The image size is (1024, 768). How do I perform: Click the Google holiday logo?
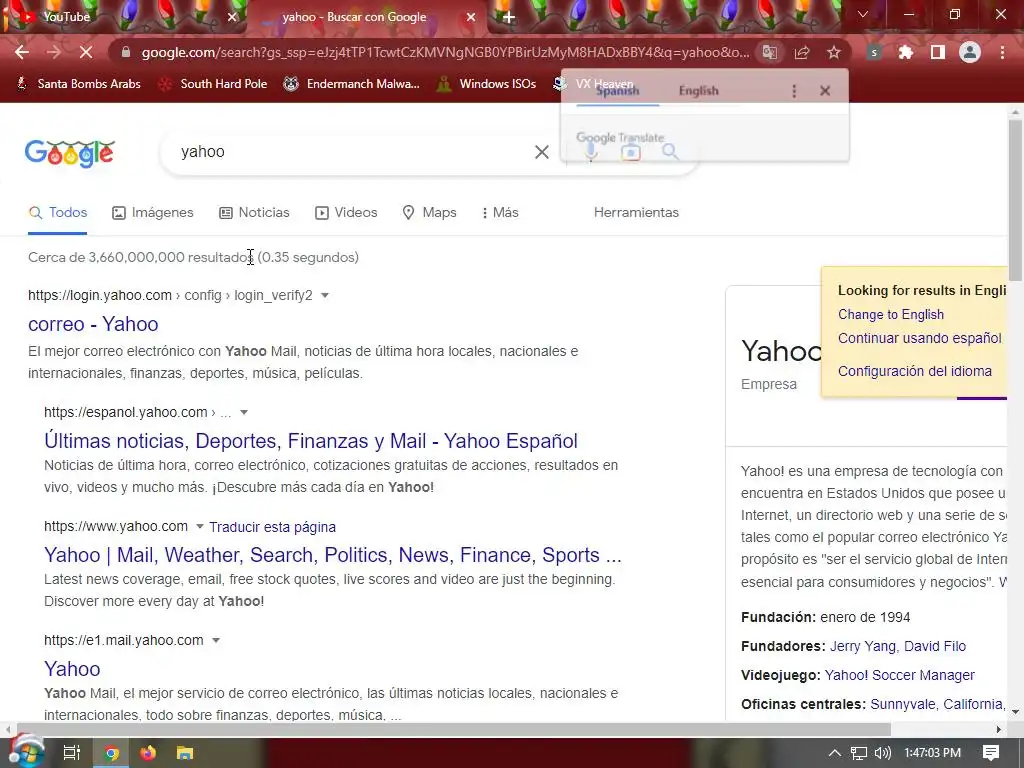click(x=70, y=153)
